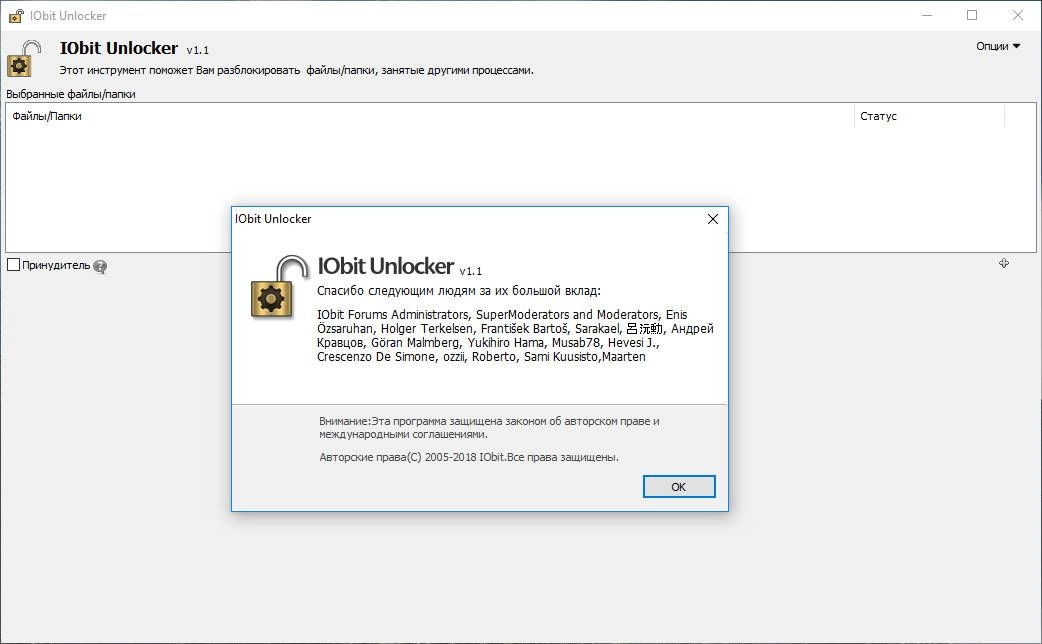Click OK in the About dialog

click(x=679, y=486)
